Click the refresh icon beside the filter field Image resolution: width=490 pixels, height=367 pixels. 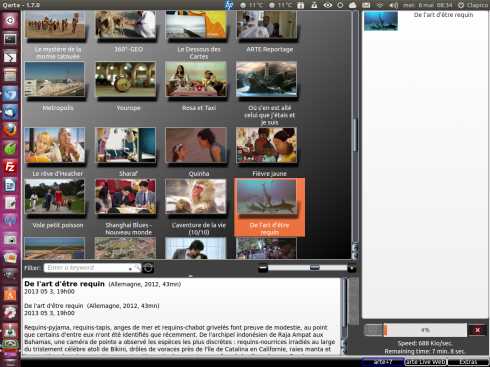tap(148, 268)
